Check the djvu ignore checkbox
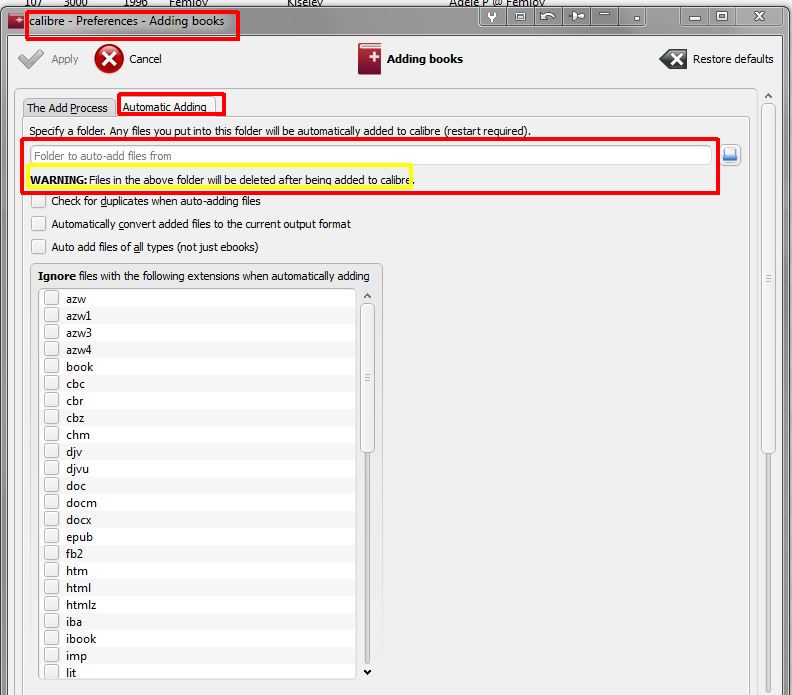This screenshot has width=792, height=695. tap(52, 468)
